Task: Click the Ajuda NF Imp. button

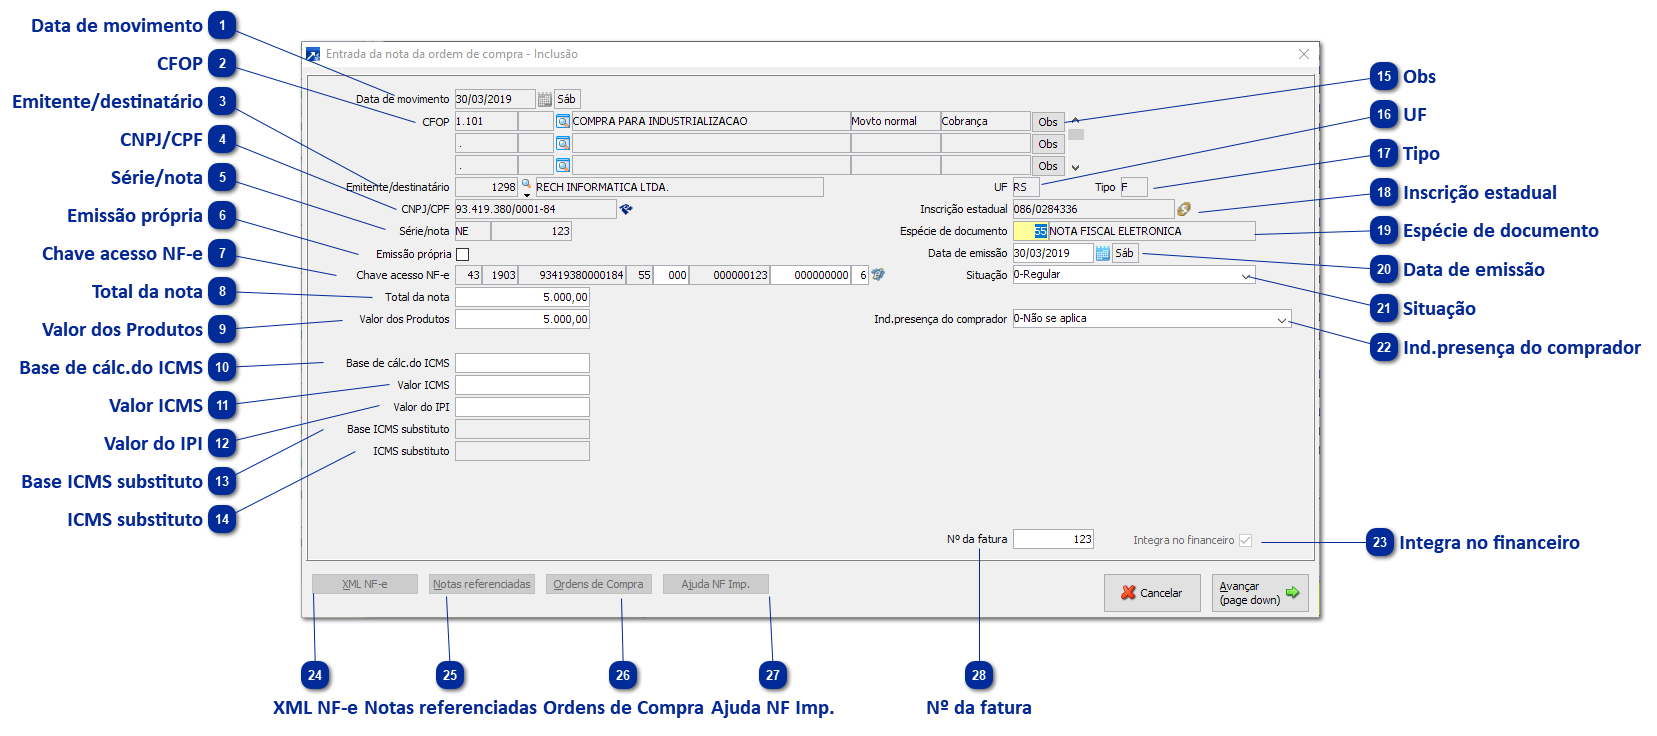Action: point(716,584)
